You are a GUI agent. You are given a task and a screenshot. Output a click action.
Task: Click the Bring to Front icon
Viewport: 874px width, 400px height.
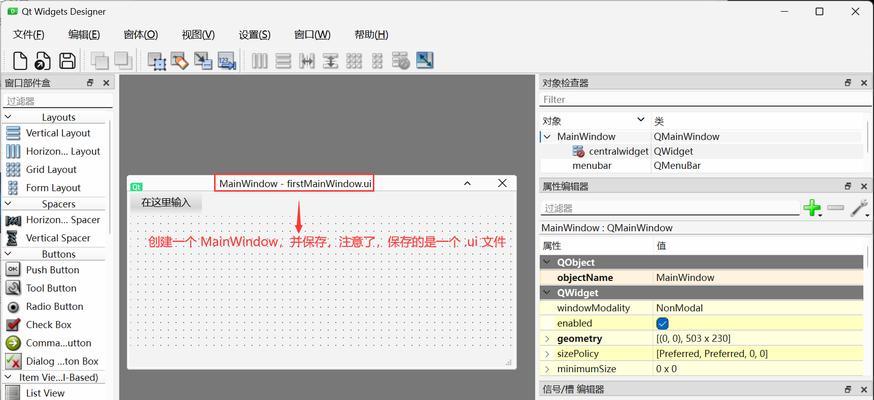tap(100, 60)
